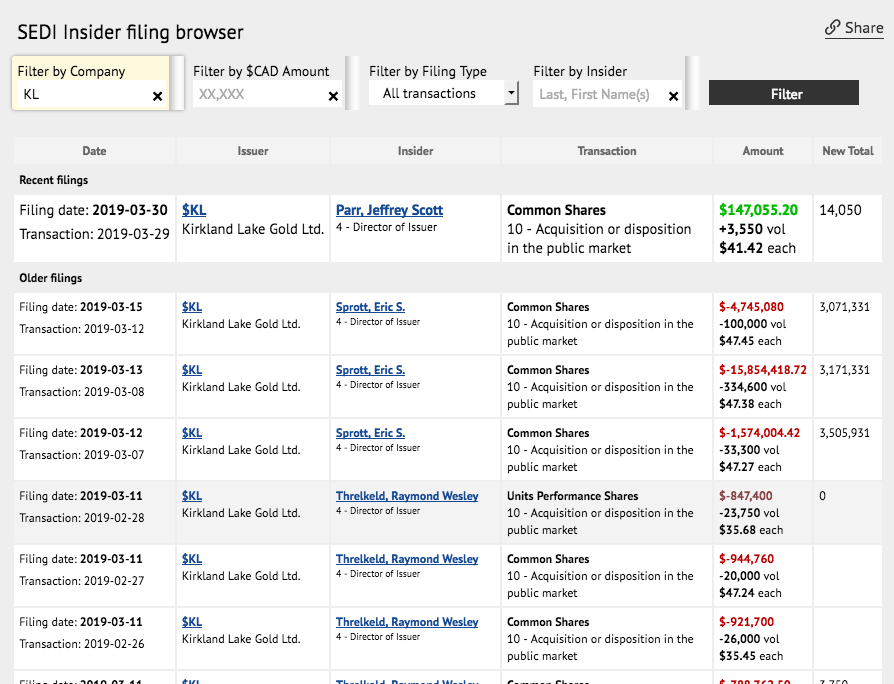Click the New Total column header

click(847, 151)
